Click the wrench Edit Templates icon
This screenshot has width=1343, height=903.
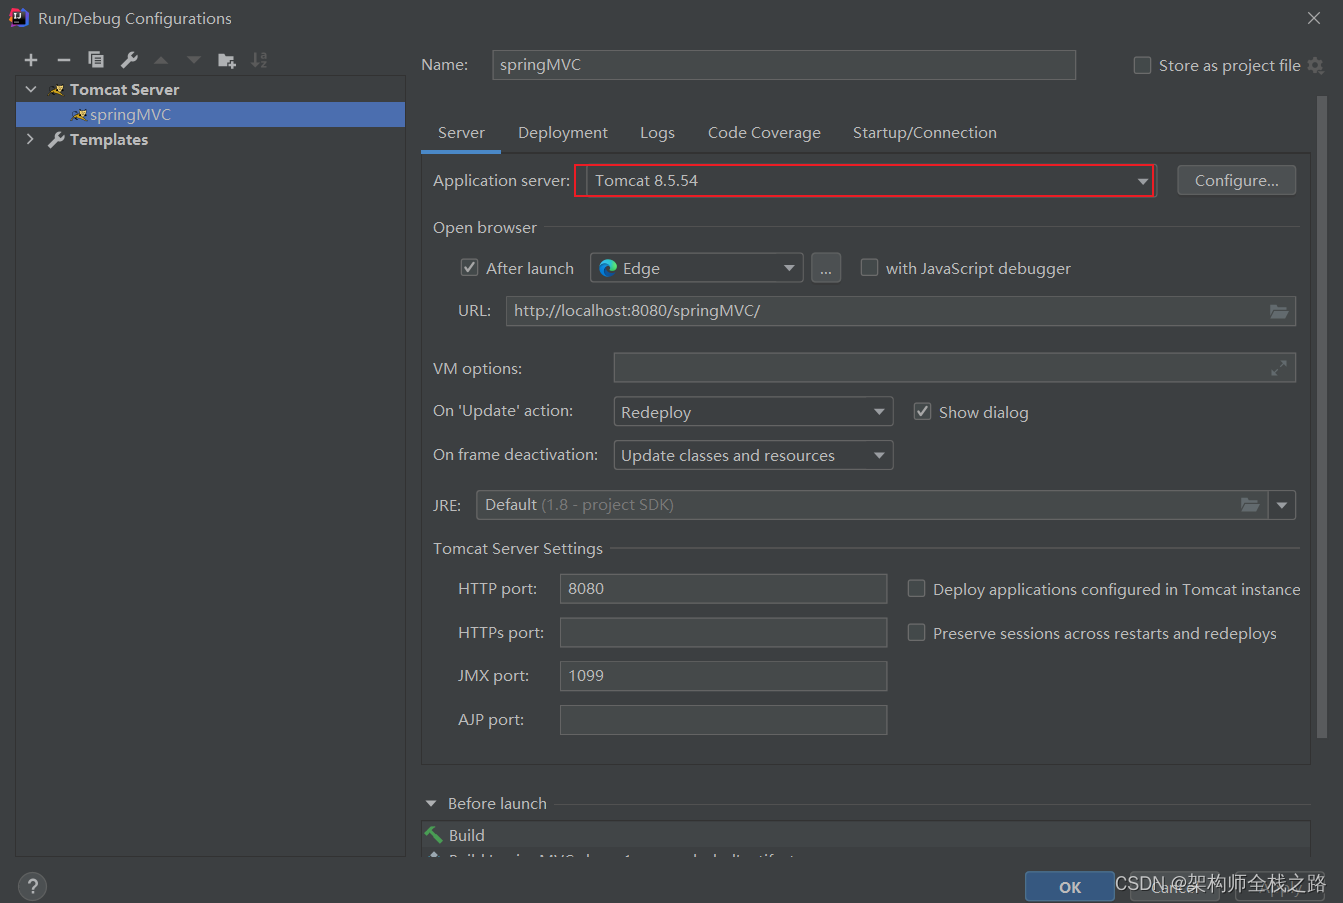(129, 60)
